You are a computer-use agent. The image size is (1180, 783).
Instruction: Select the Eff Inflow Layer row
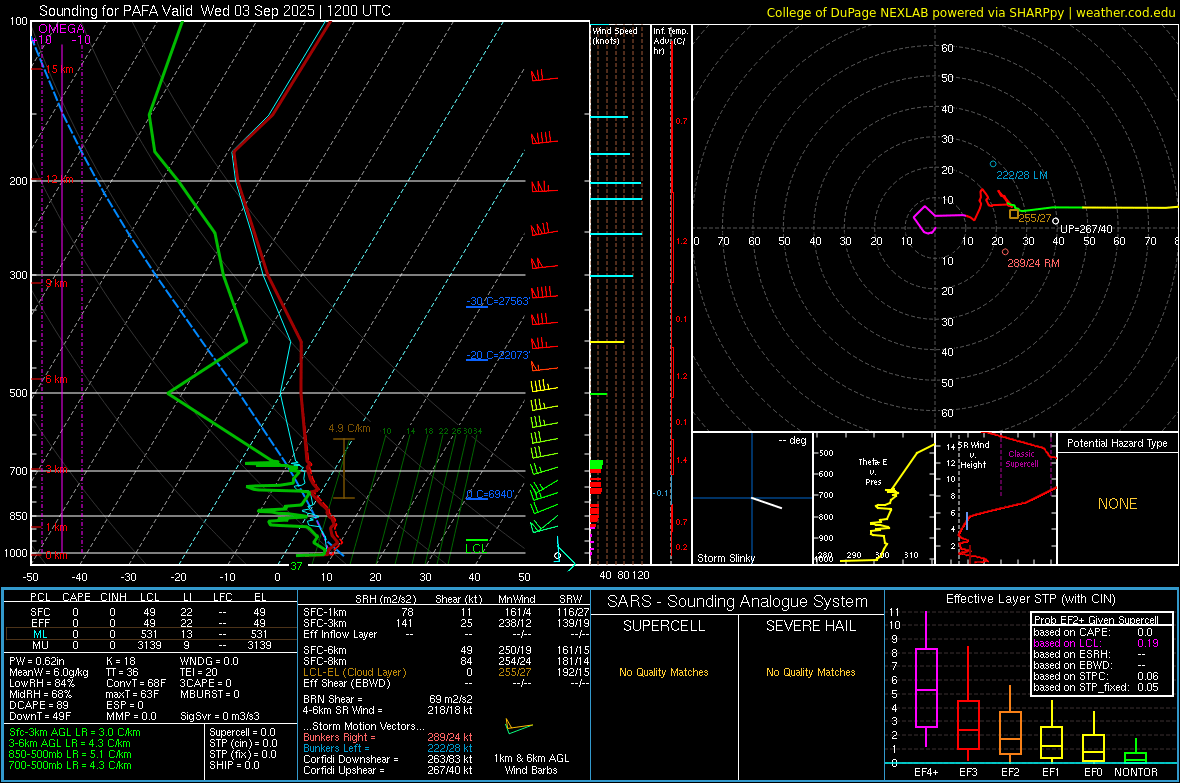coord(446,634)
